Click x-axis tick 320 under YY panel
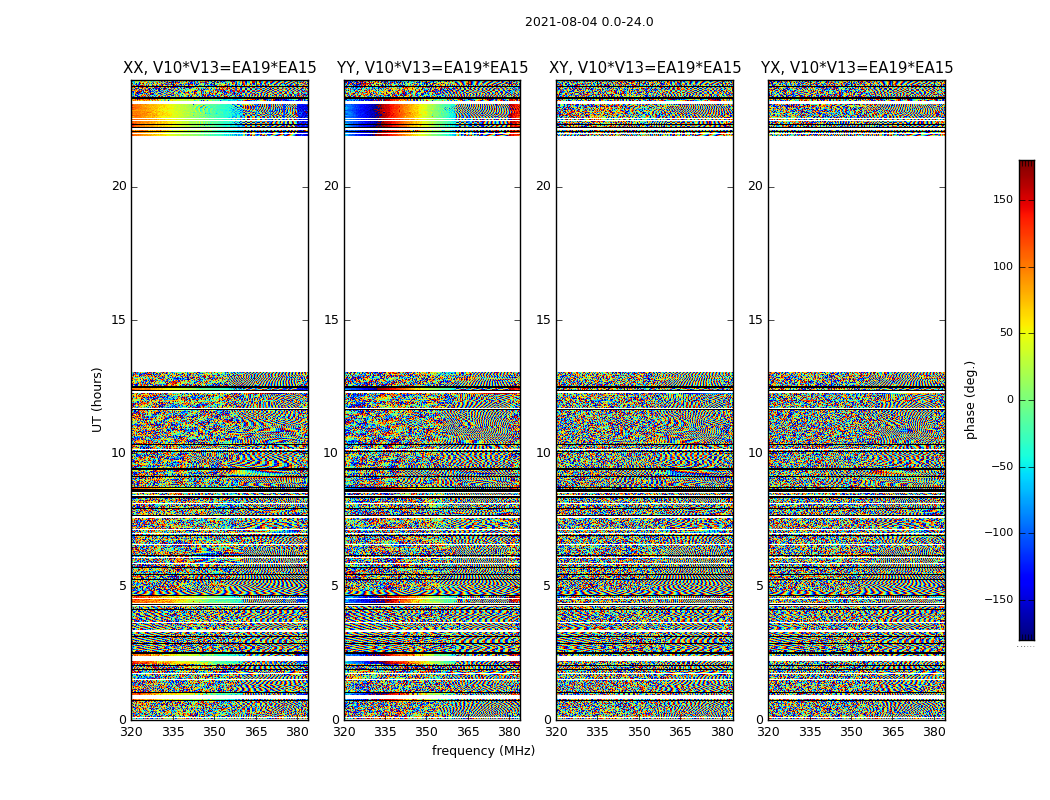The width and height of the screenshot is (1050, 800). 344,732
